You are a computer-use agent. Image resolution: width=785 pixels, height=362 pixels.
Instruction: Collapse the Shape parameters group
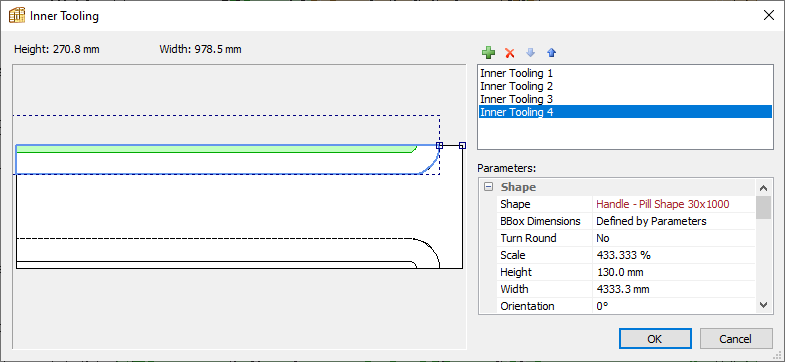pos(488,187)
